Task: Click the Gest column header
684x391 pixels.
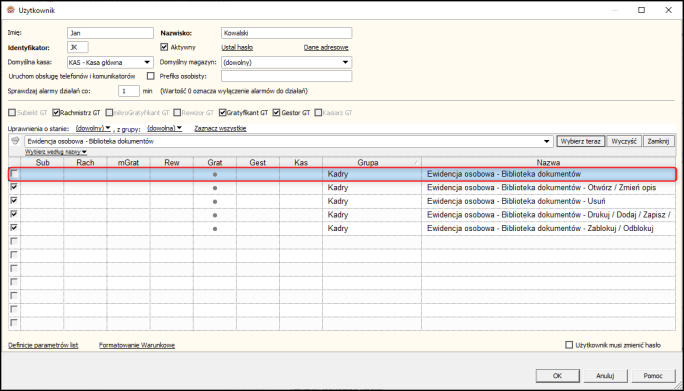Action: click(x=258, y=162)
